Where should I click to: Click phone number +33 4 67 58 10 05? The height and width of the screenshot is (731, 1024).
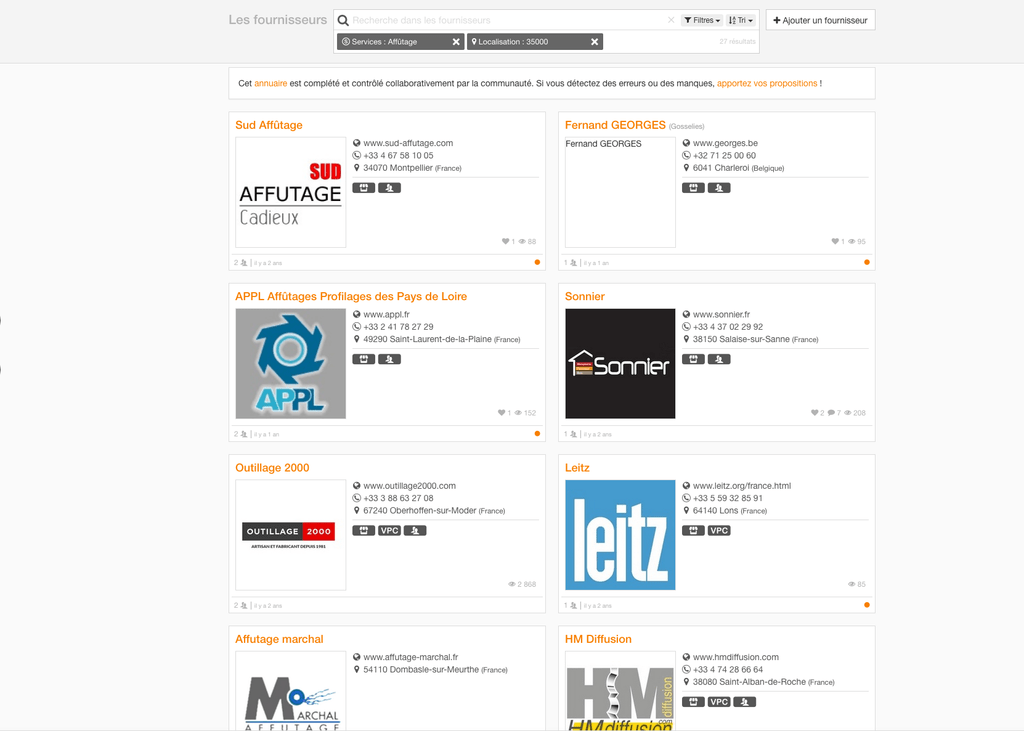pos(398,155)
